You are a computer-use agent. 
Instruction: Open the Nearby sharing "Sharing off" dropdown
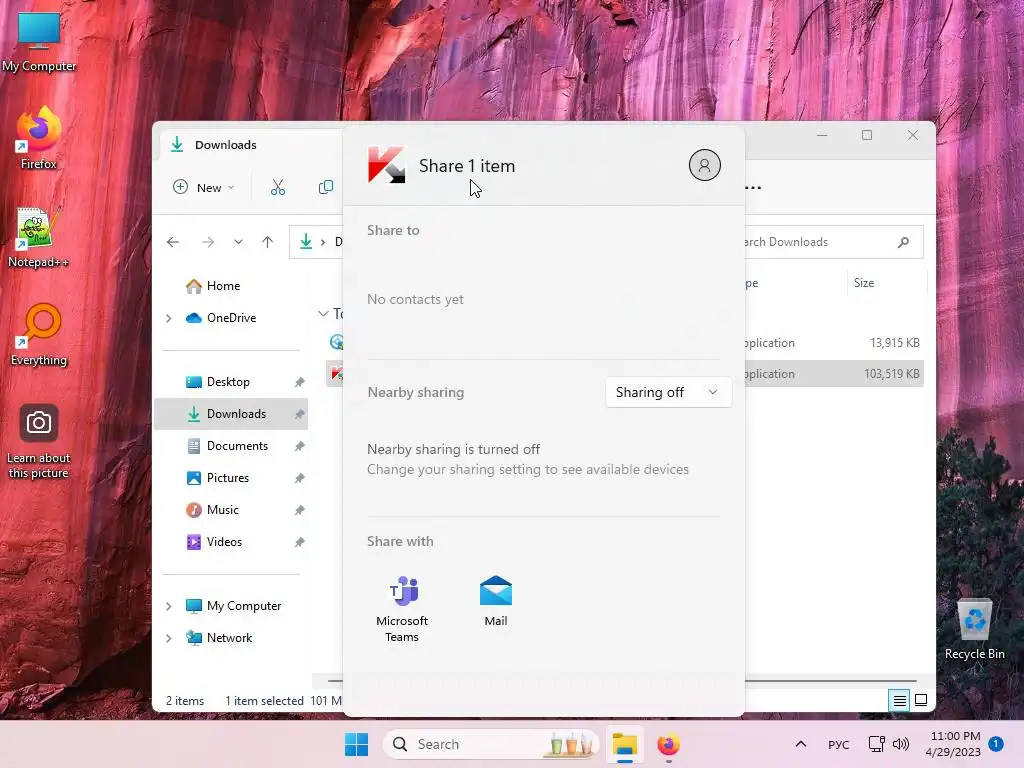click(668, 392)
